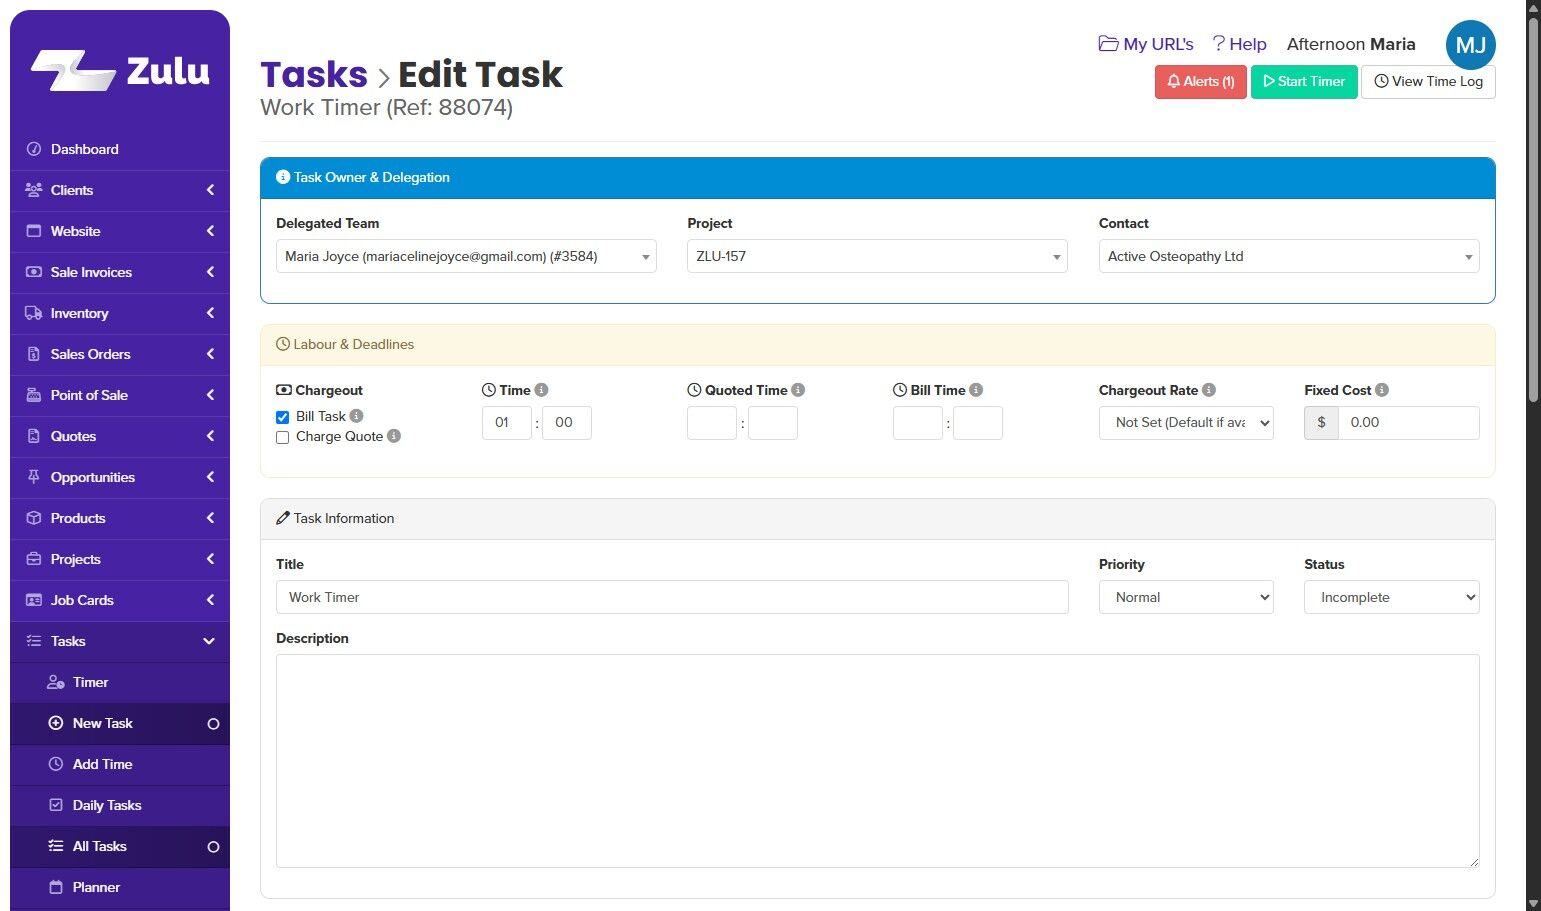Image resolution: width=1541 pixels, height=911 pixels.
Task: Click the Zulu logo in sidebar
Action: point(120,71)
